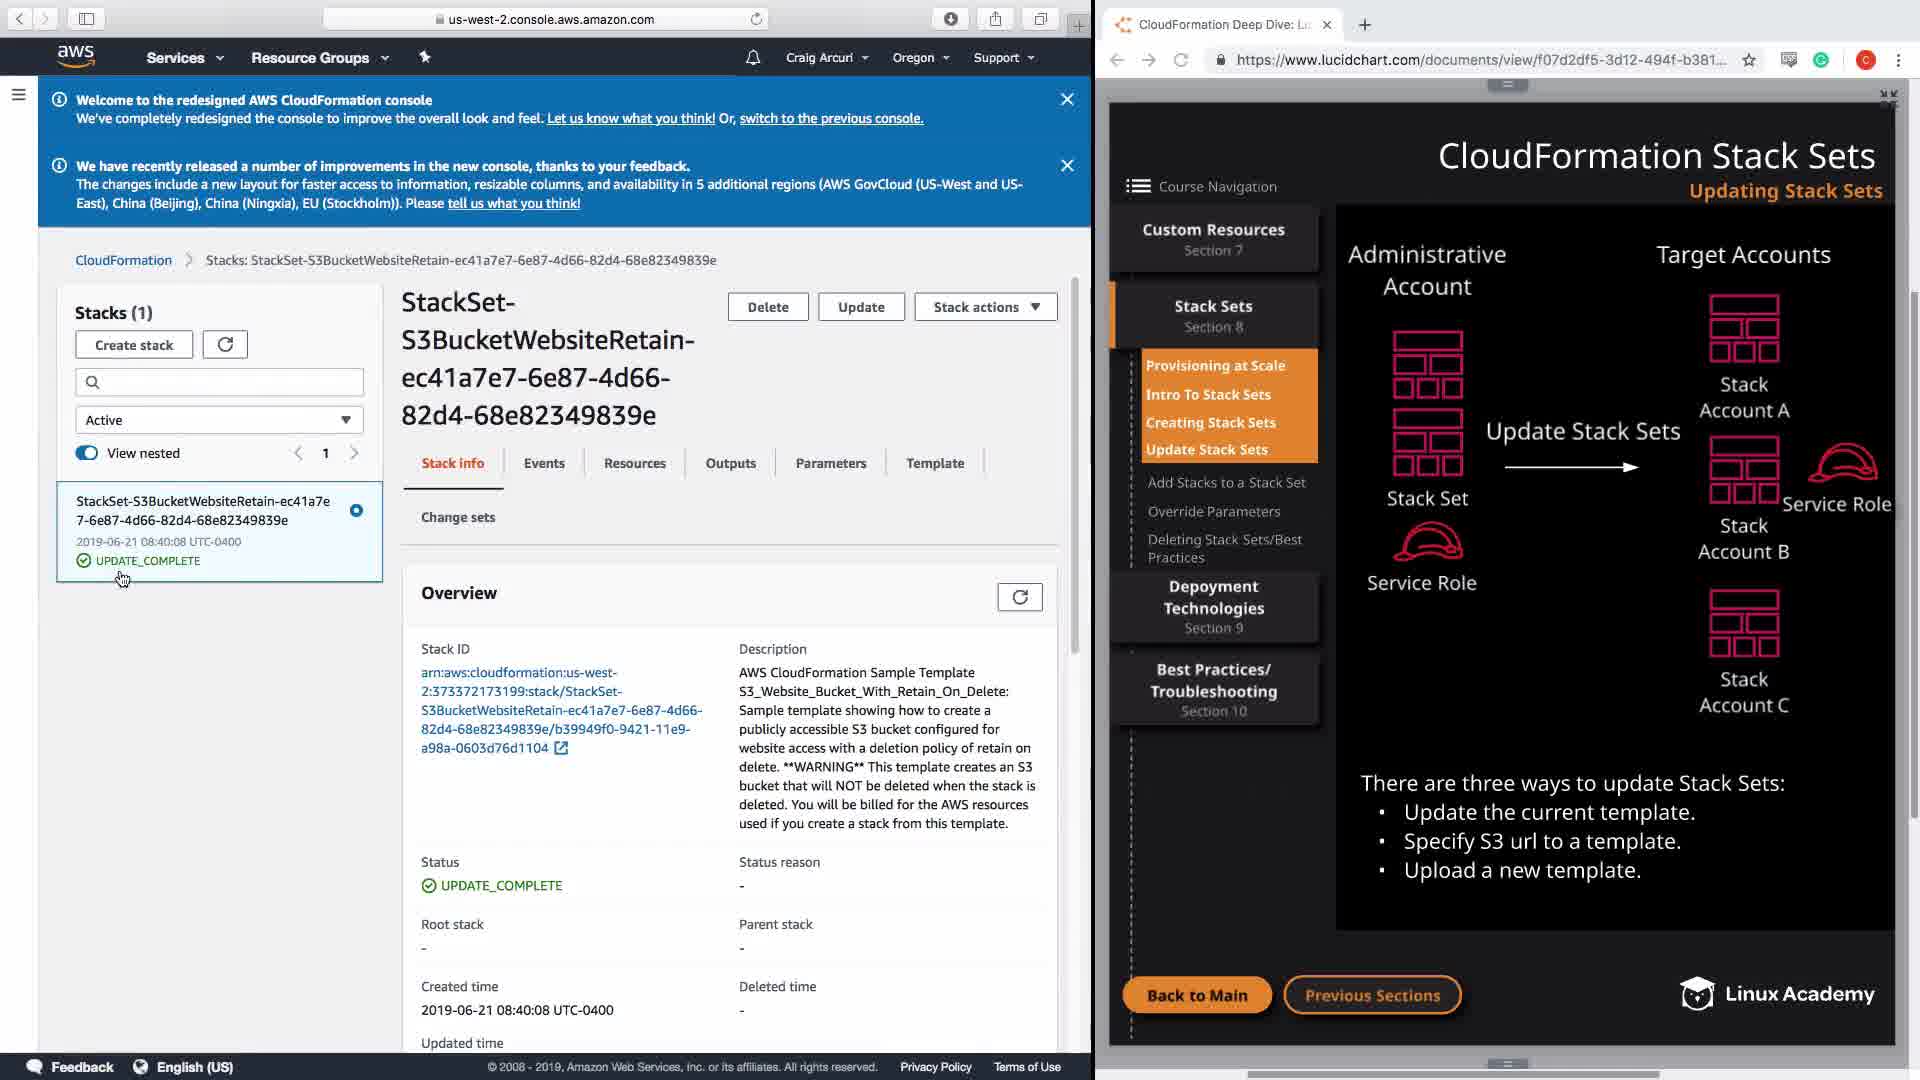1920x1080 pixels.
Task: Click the Update button
Action: 860,307
